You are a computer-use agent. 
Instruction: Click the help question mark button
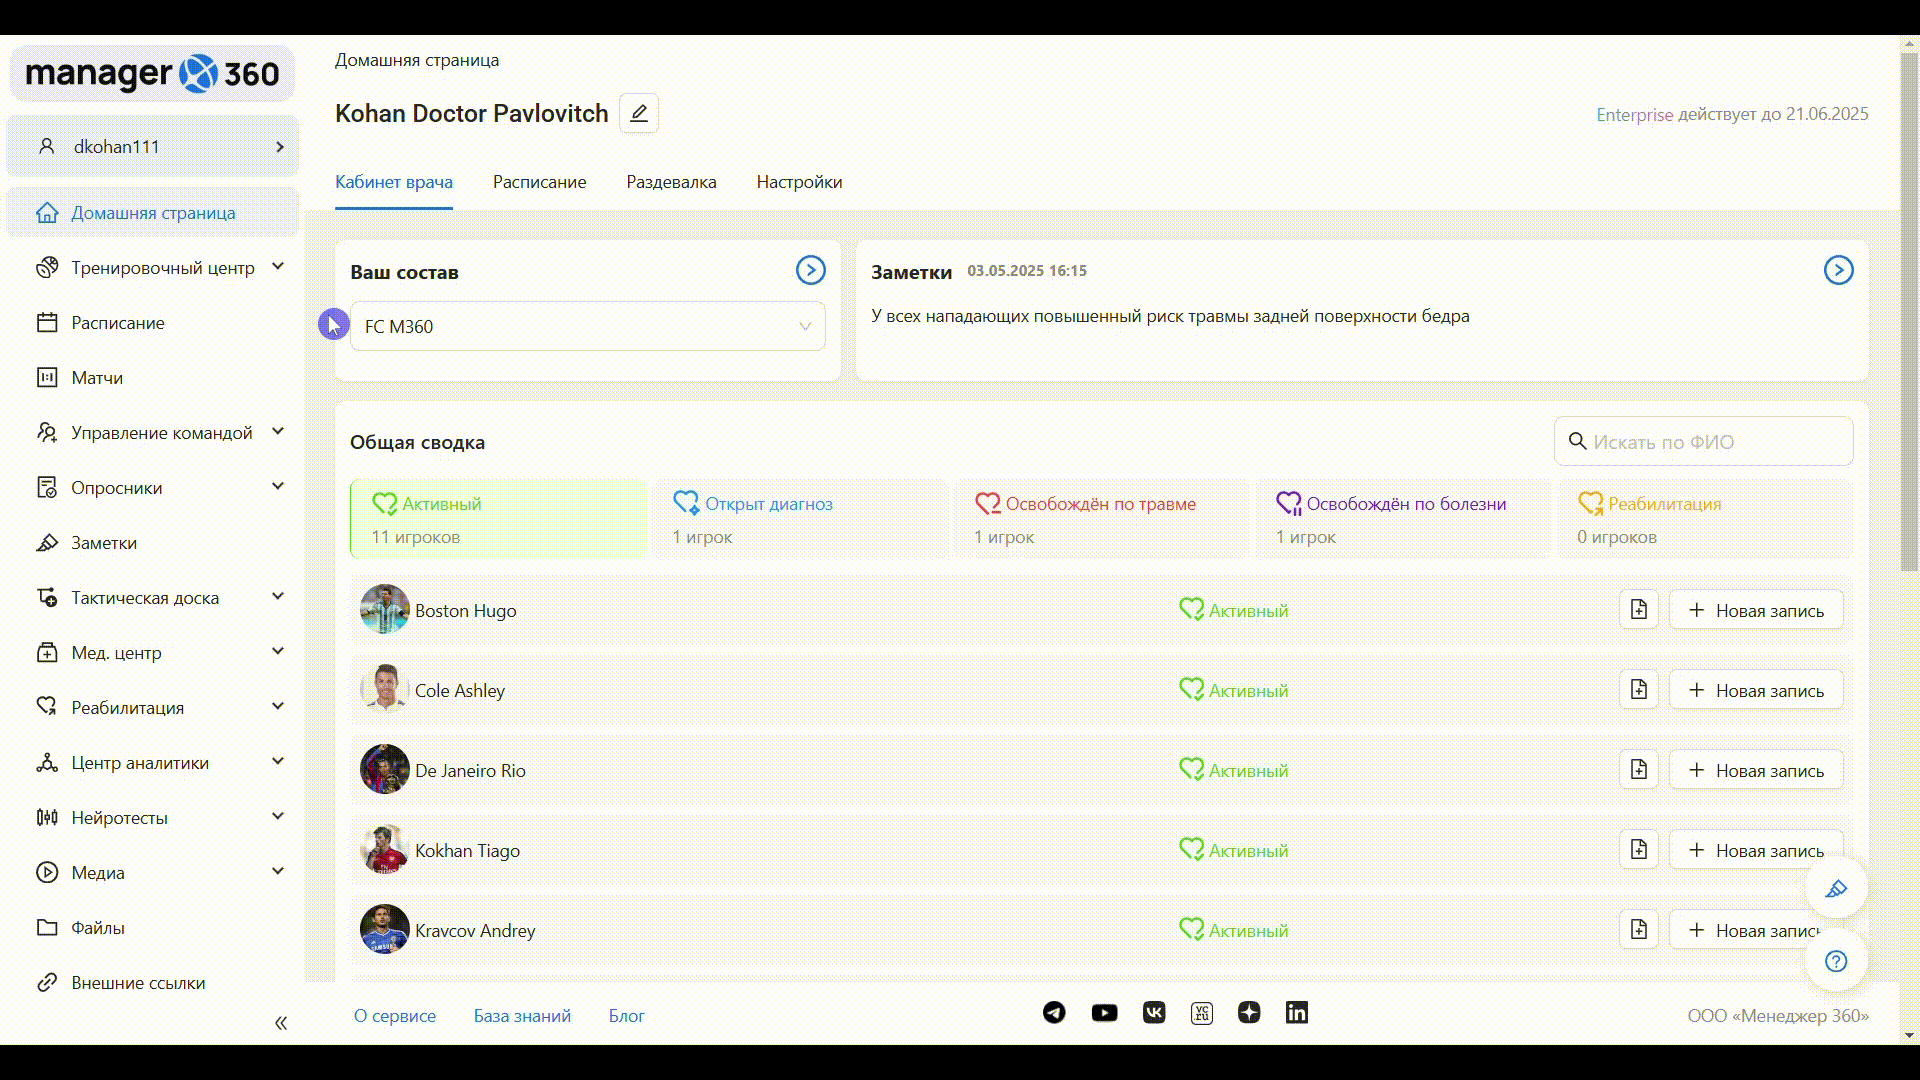(x=1836, y=961)
